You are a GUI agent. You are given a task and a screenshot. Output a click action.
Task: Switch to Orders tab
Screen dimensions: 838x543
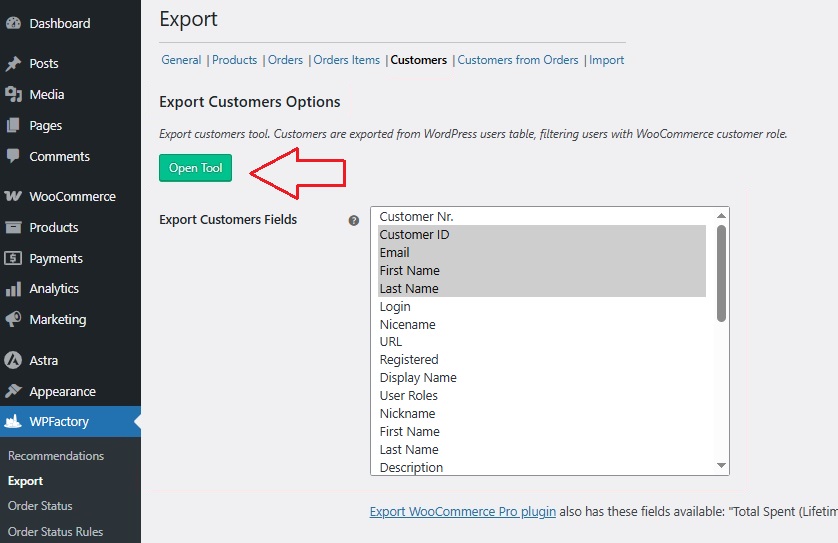pyautogui.click(x=285, y=60)
